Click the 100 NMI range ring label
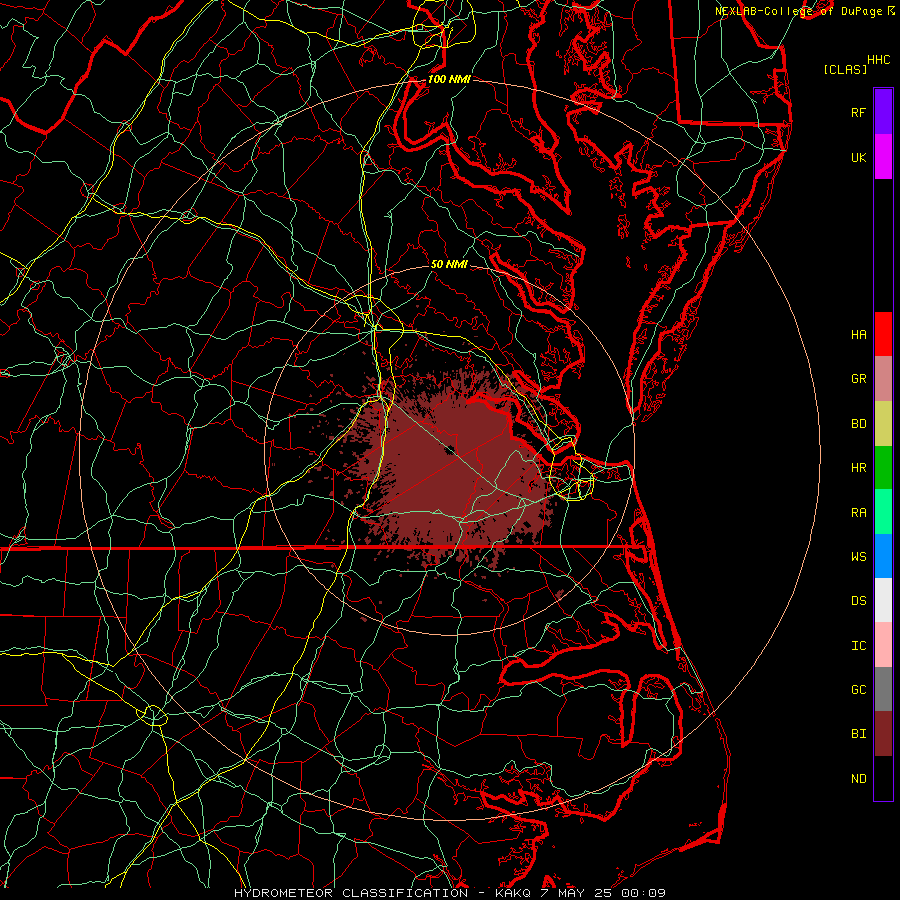The width and height of the screenshot is (900, 900). [449, 79]
